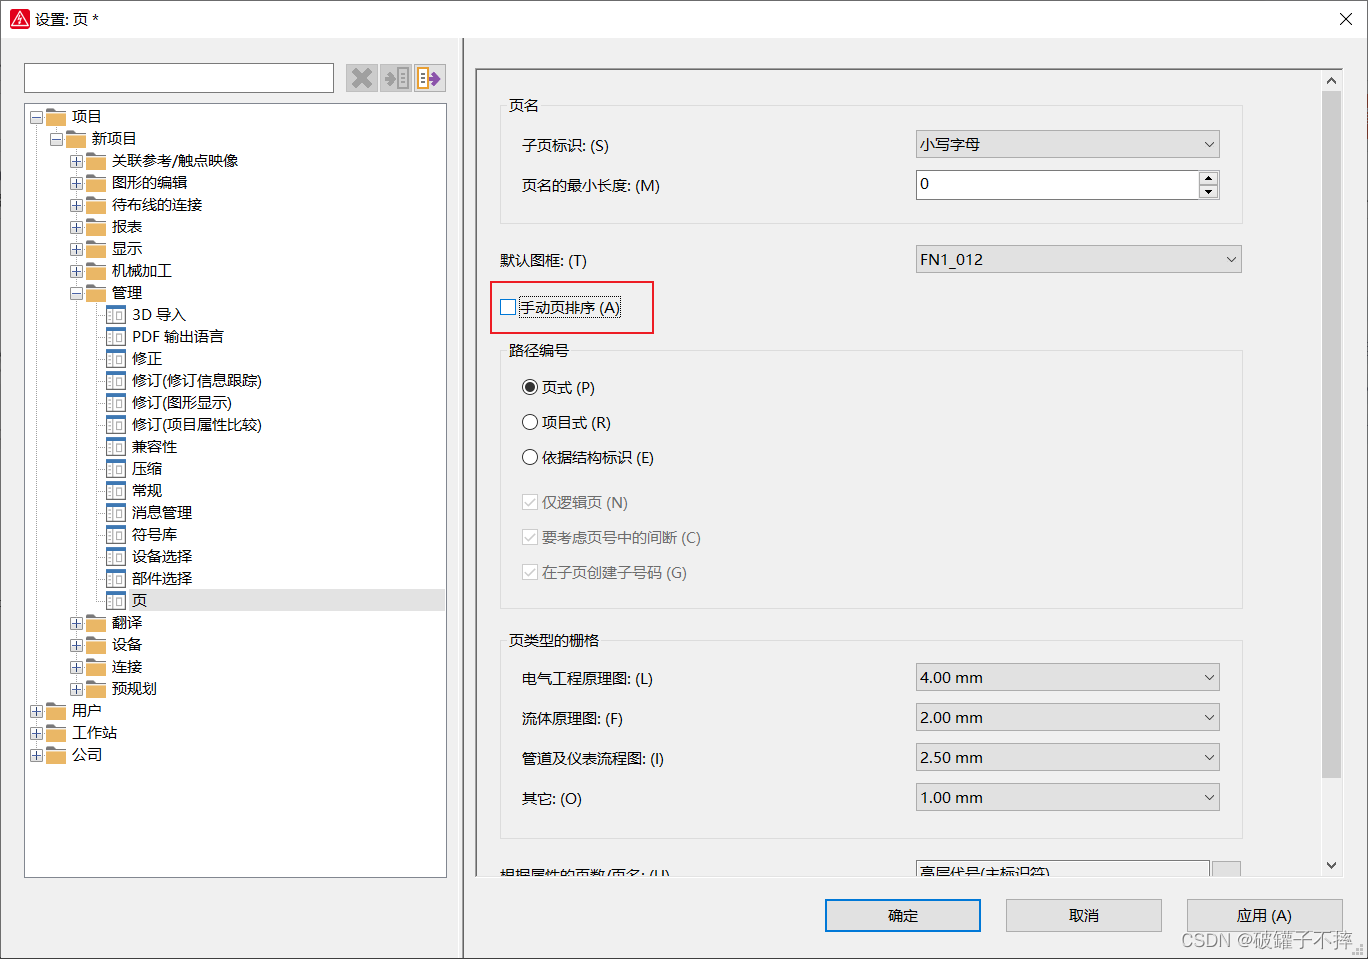1368x959 pixels.
Task: Close the 设置: 页 dialog
Action: click(1346, 19)
